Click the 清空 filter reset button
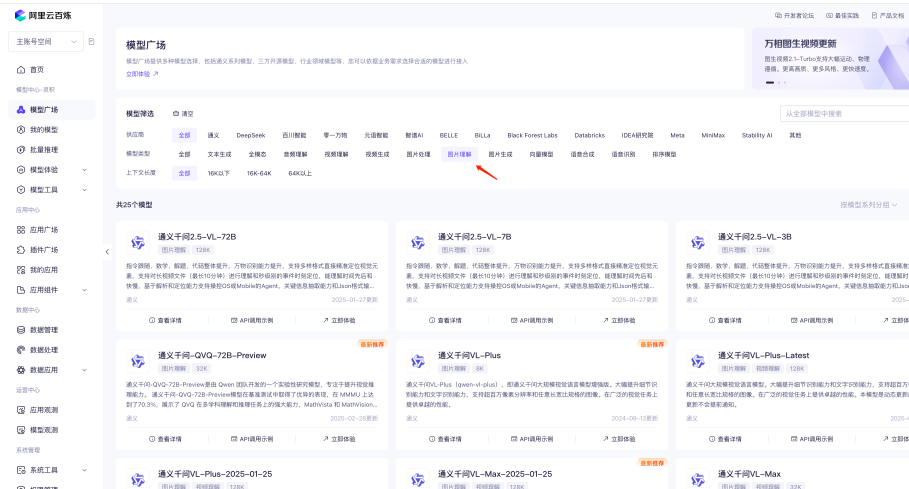This screenshot has height=489, width=909. [x=183, y=114]
